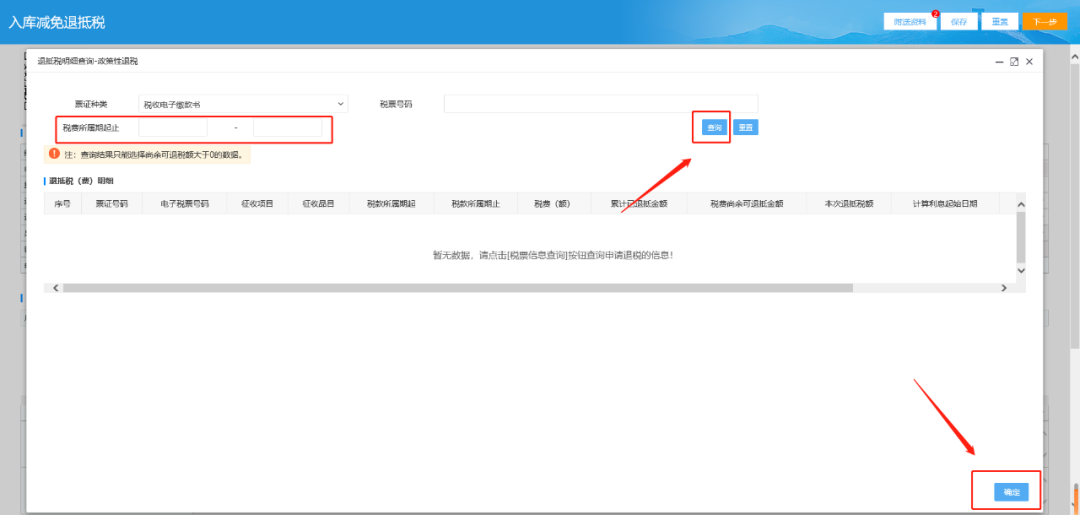Go to next step with 下一步
The image size is (1080, 515).
click(1045, 22)
